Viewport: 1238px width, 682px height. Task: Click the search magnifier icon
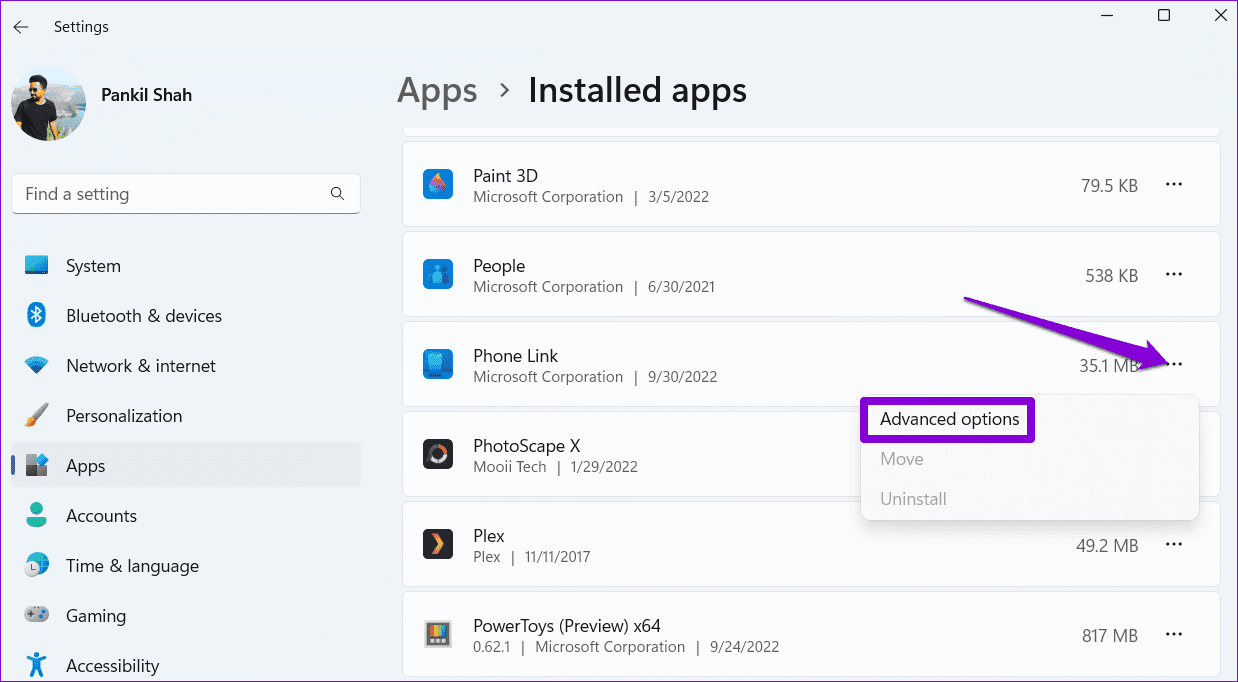tap(337, 194)
